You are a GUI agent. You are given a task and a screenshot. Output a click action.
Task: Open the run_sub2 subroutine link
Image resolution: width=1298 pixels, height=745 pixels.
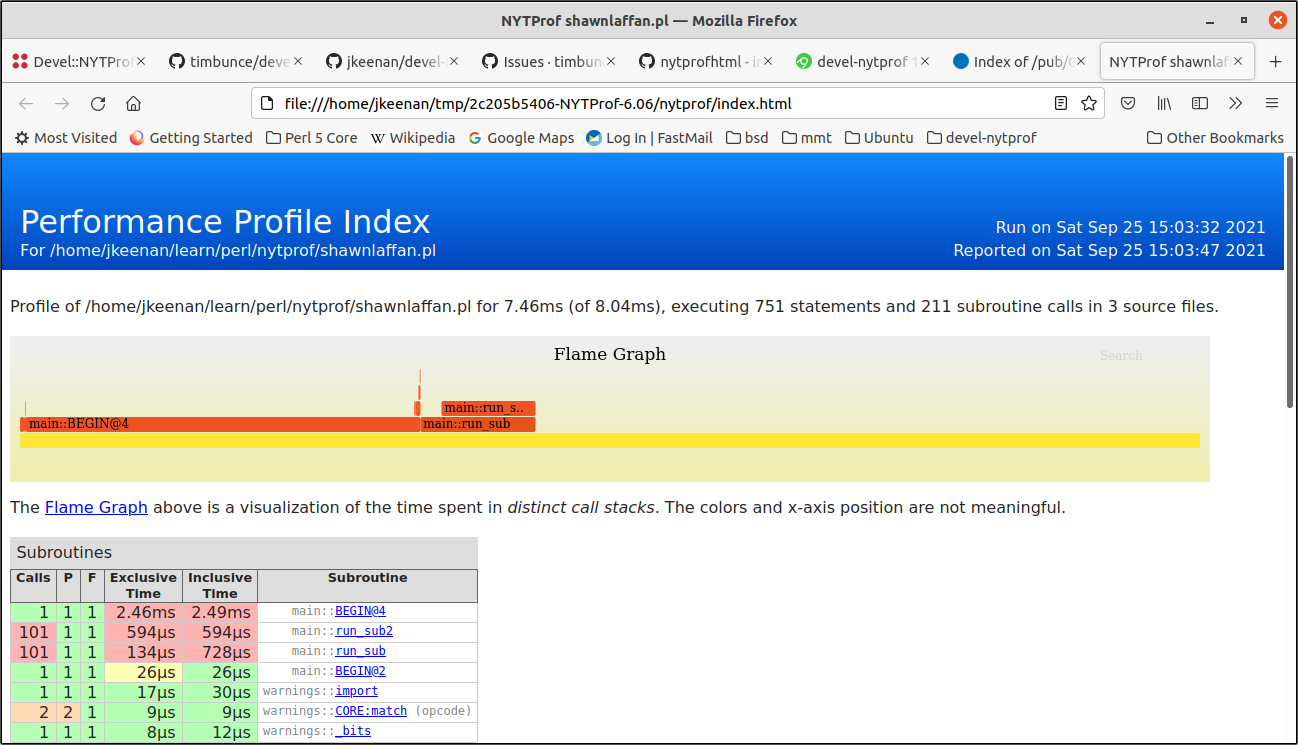[x=363, y=631]
